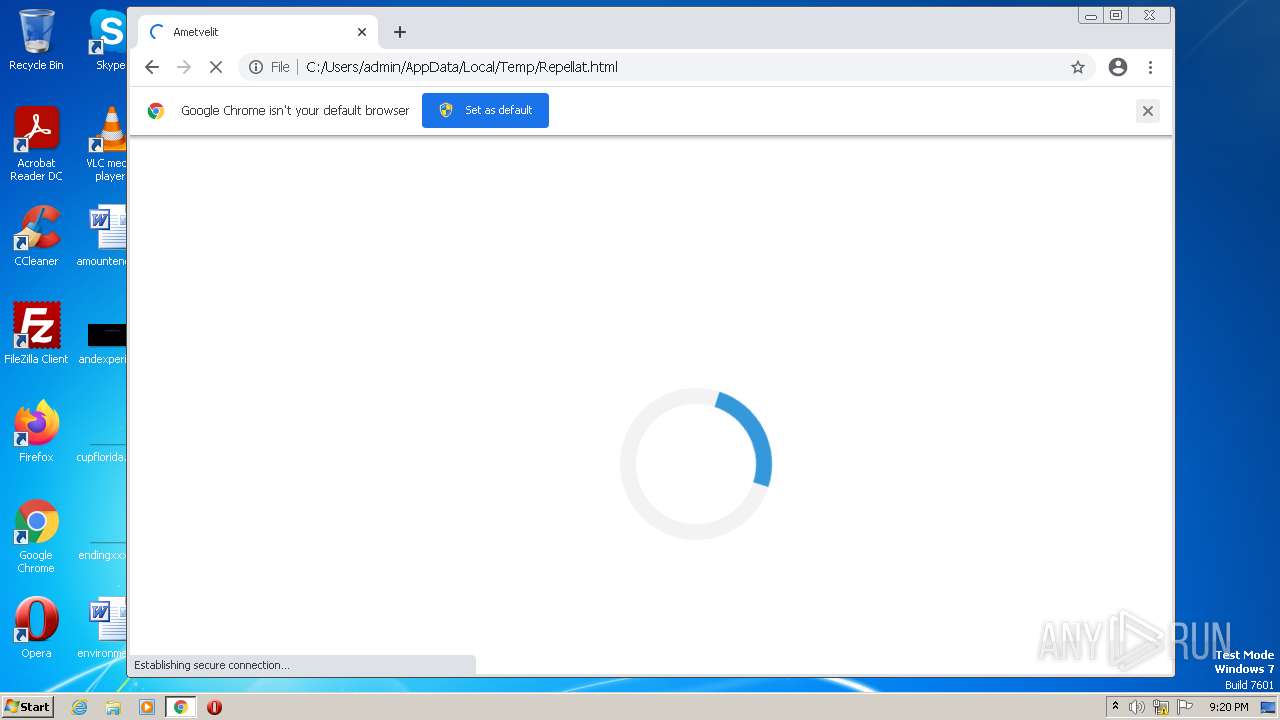Stop loading the page

point(216,67)
